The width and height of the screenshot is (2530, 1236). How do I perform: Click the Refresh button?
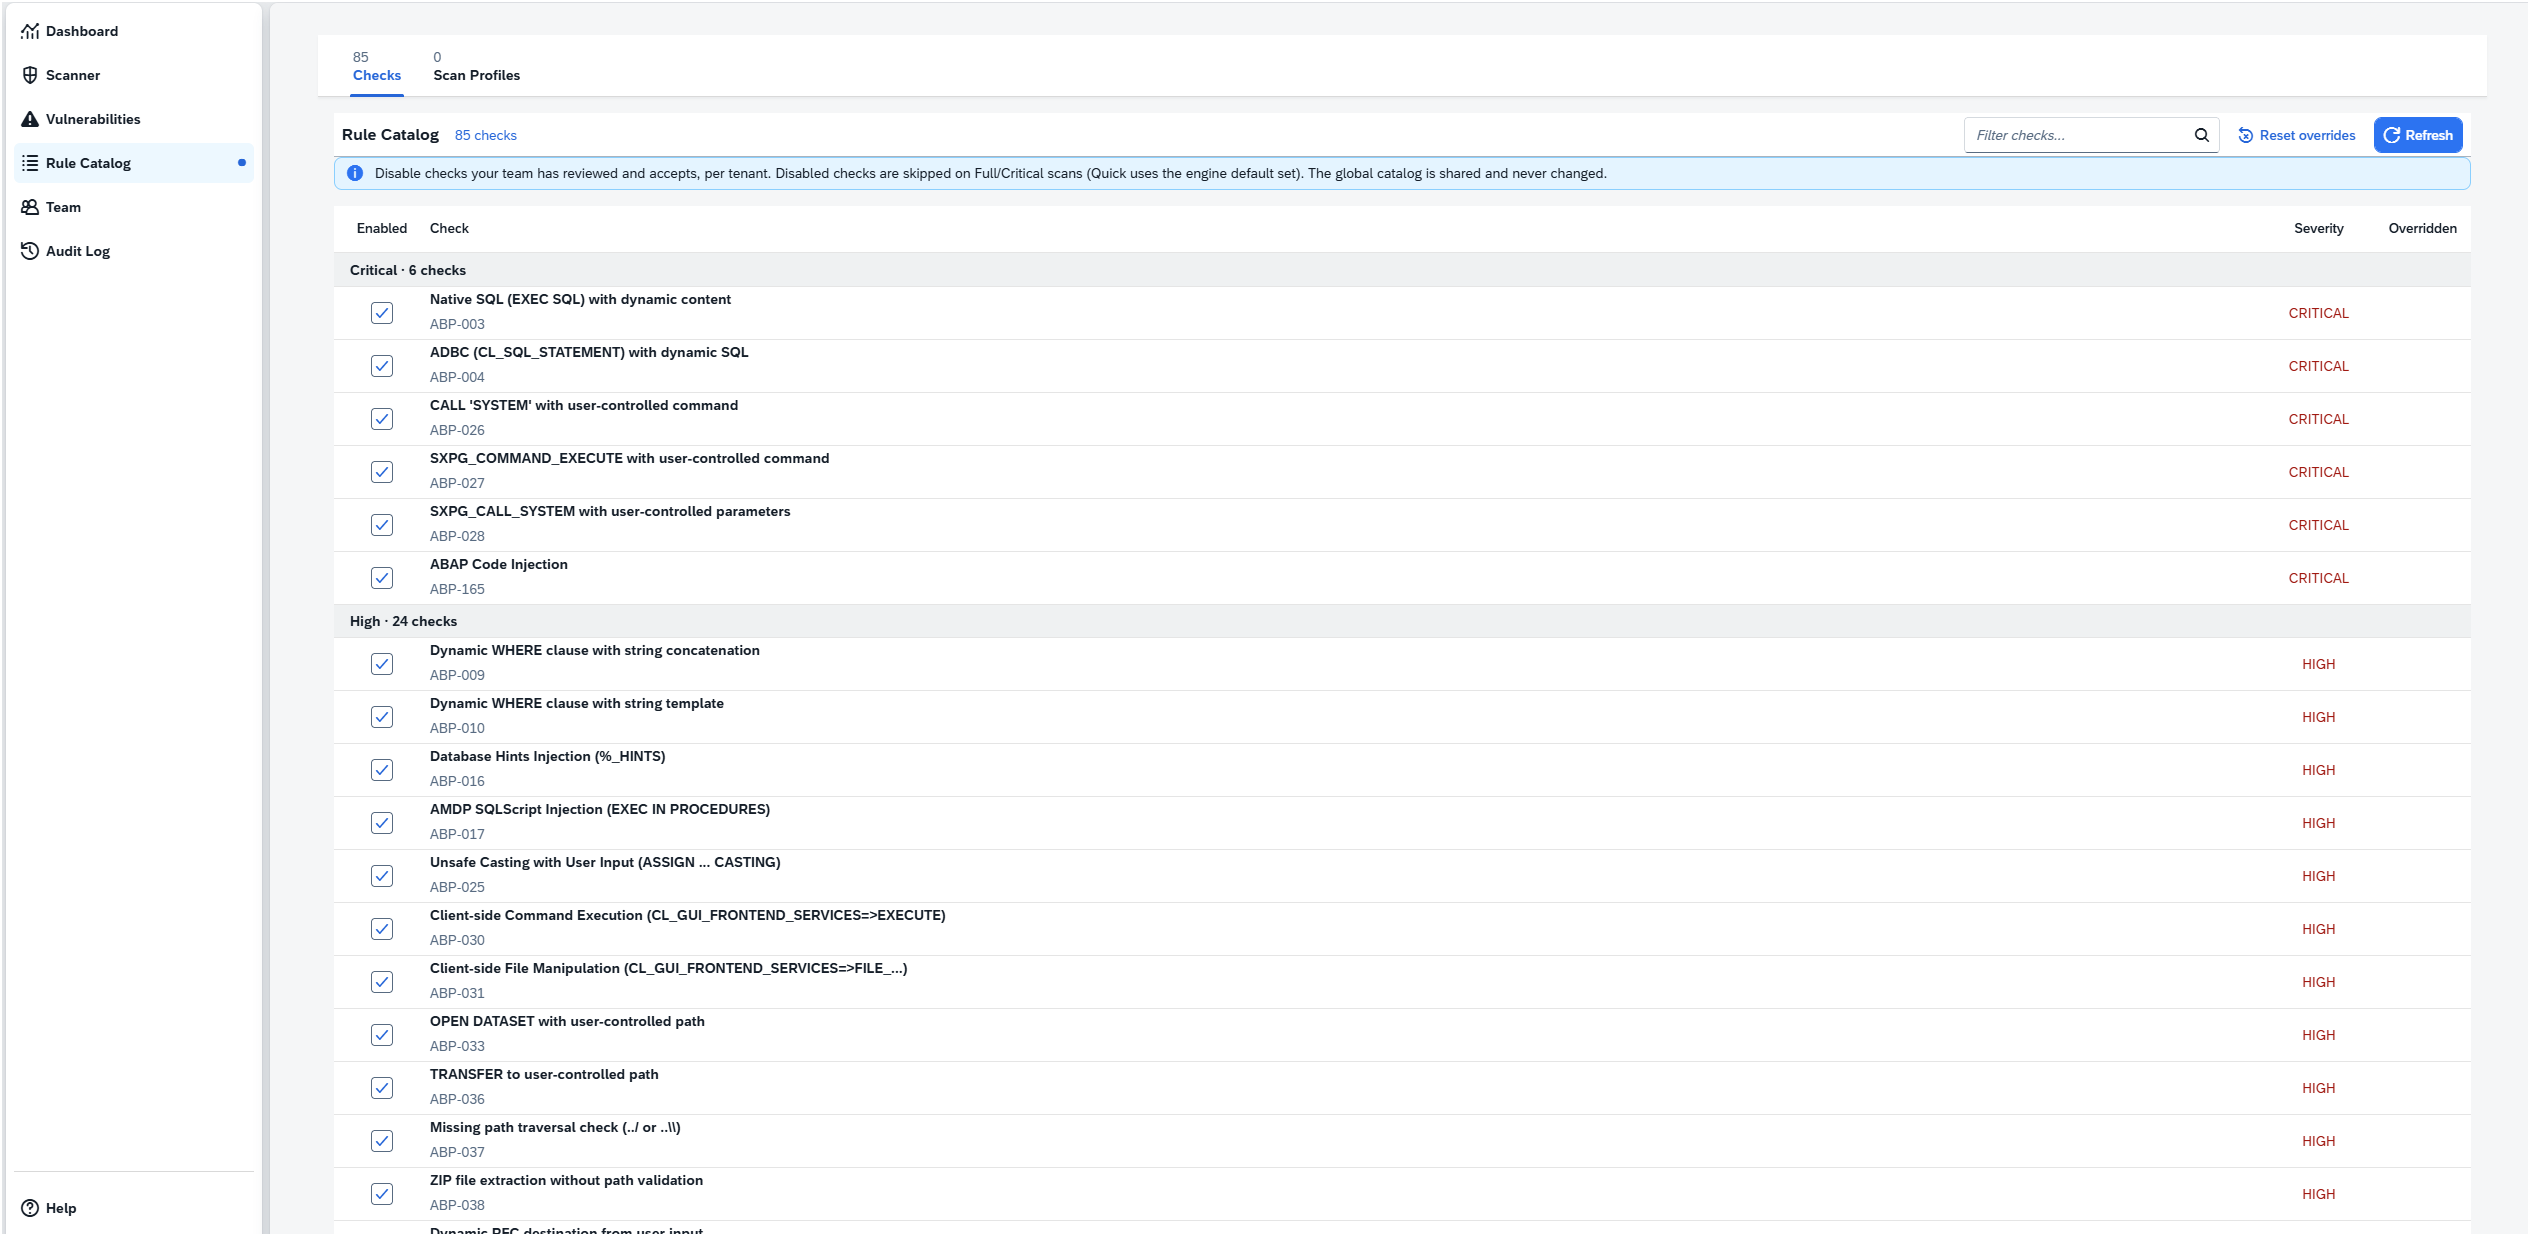(2418, 135)
